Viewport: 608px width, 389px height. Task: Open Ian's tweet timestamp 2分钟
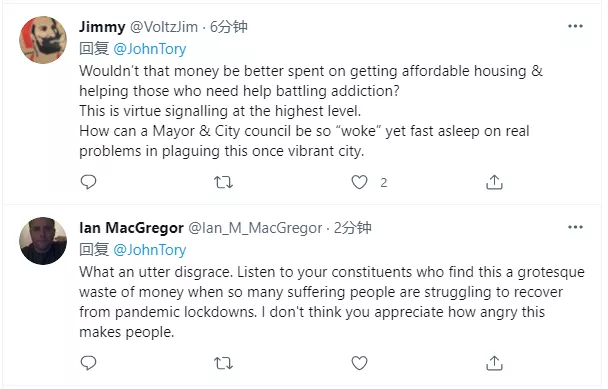[x=352, y=228]
